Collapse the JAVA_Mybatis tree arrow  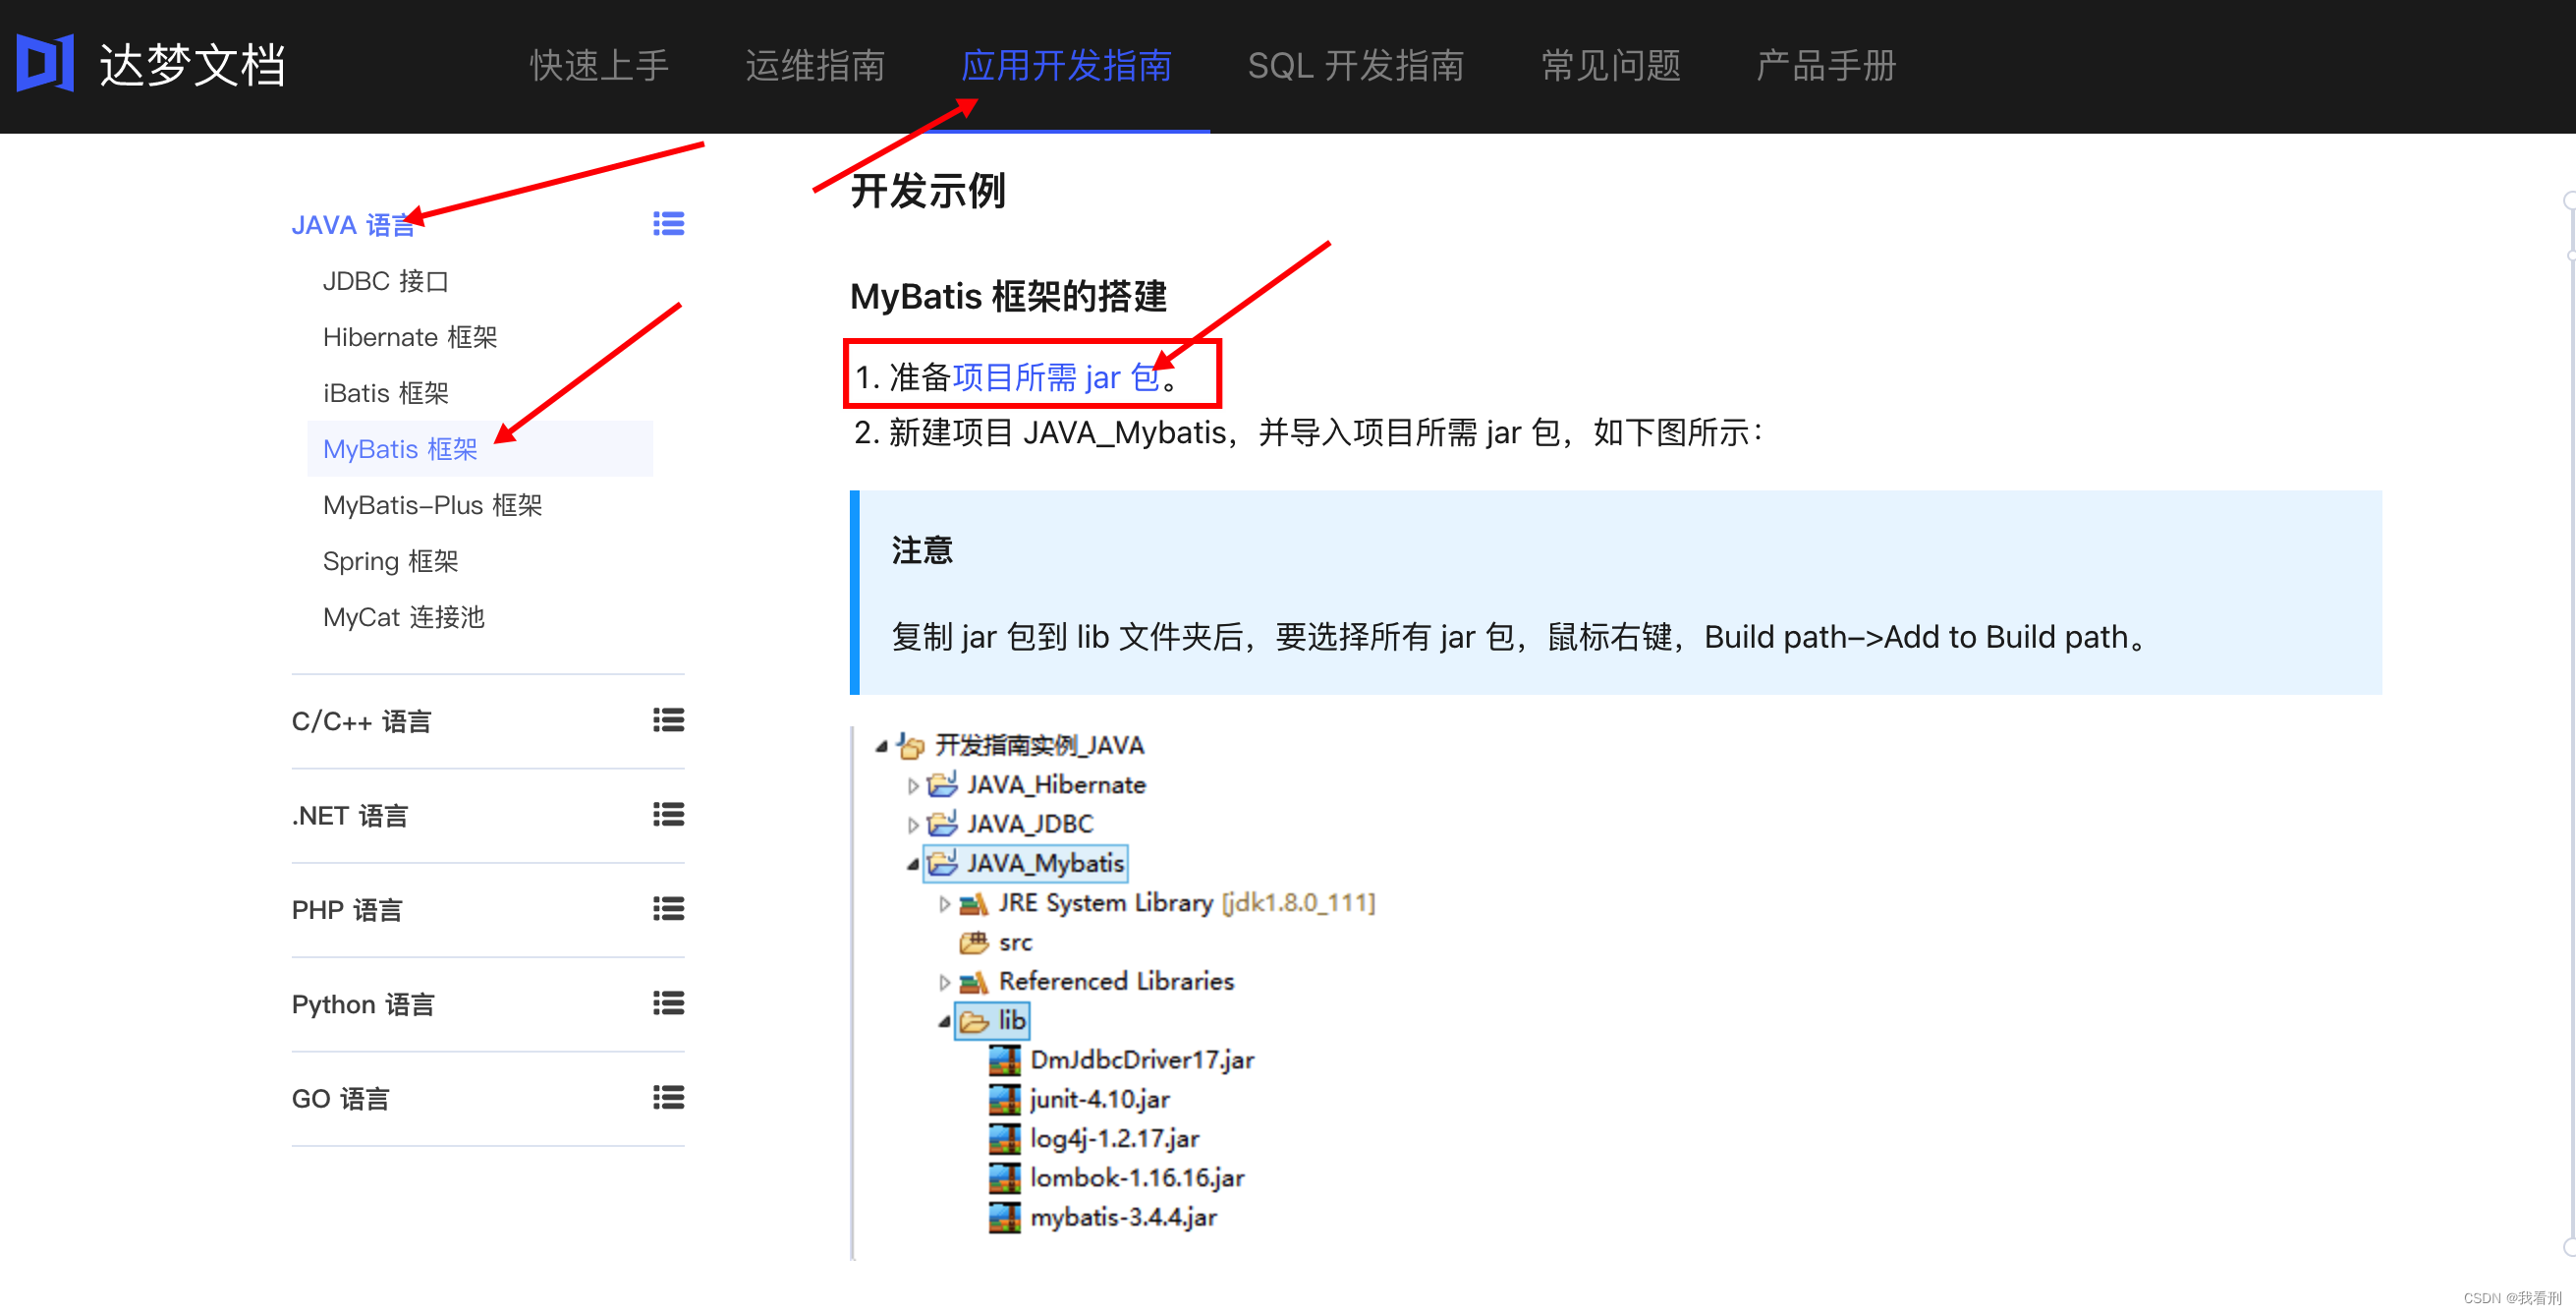click(x=912, y=864)
